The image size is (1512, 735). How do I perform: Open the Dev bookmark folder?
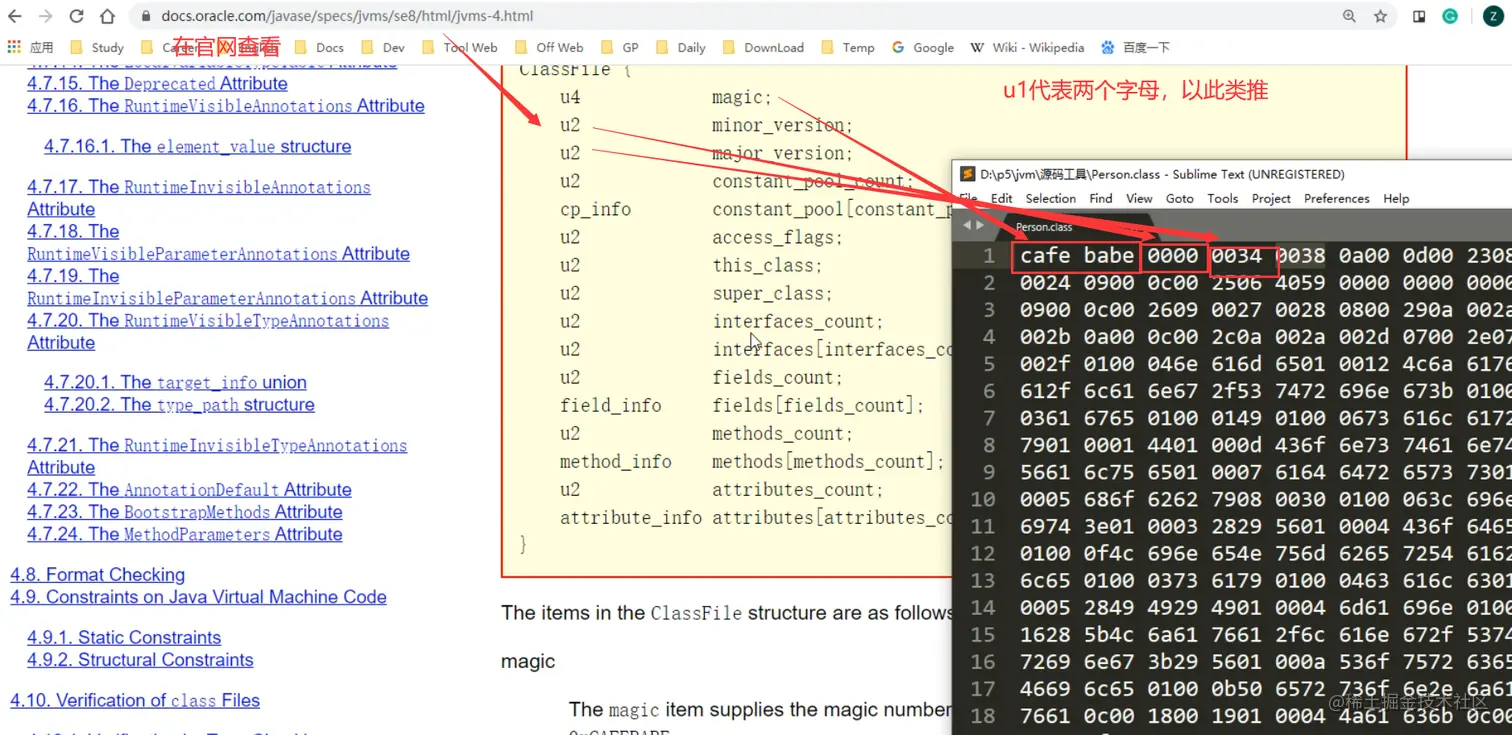[x=383, y=47]
